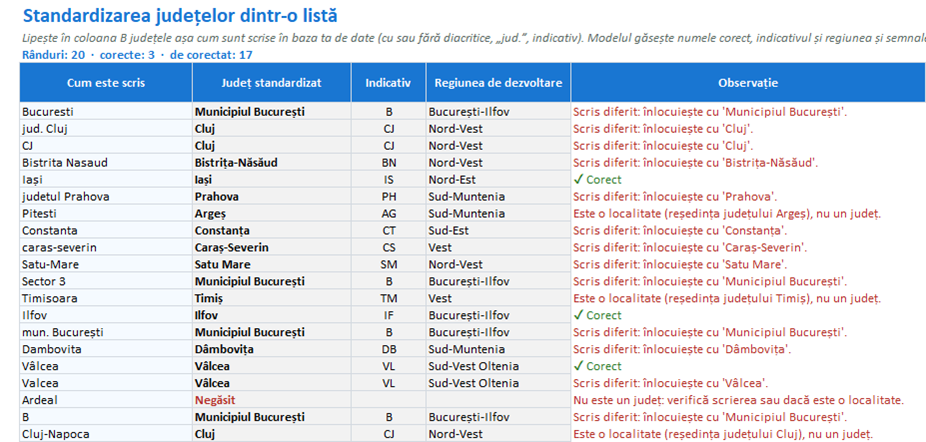This screenshot has height=442, width=926.
Task: Click the 'Regiunea de dezvoltare' header
Action: 498,83
